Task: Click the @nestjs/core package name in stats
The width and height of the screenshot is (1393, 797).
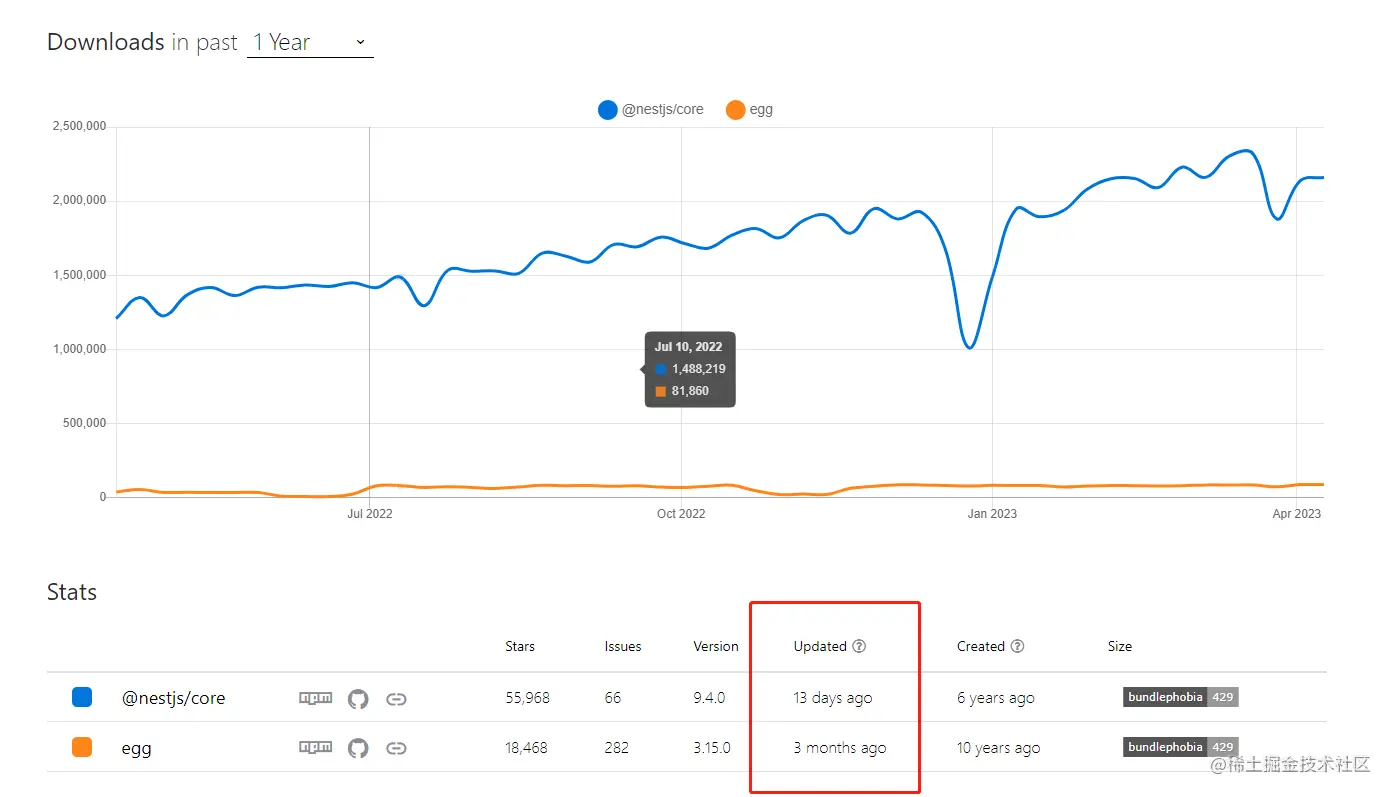Action: pos(173,698)
